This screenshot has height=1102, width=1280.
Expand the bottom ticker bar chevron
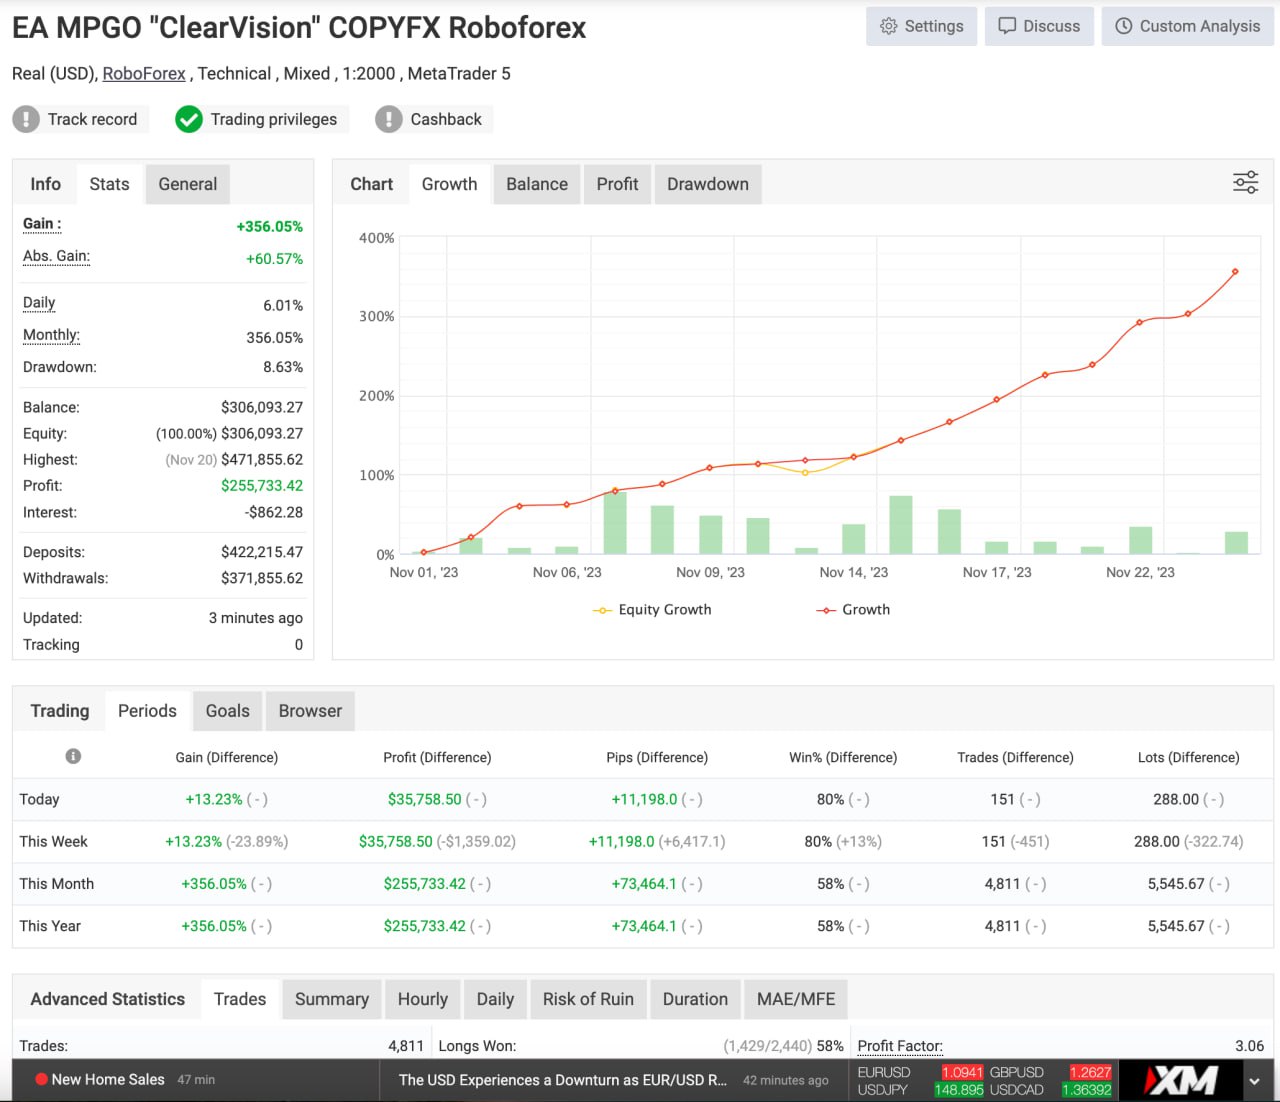1254,1081
